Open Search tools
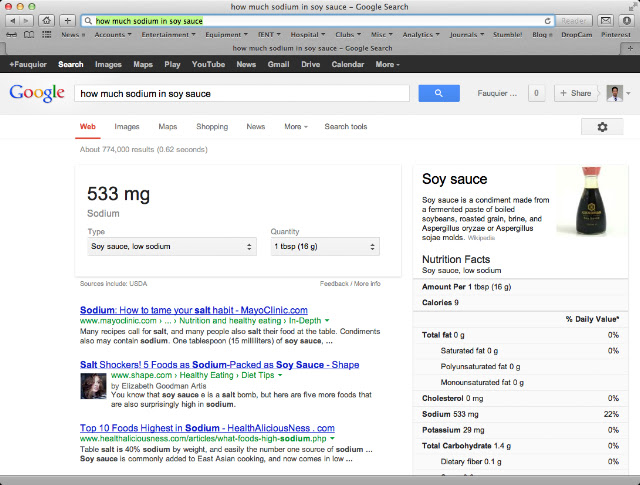The width and height of the screenshot is (640, 485). tap(346, 127)
